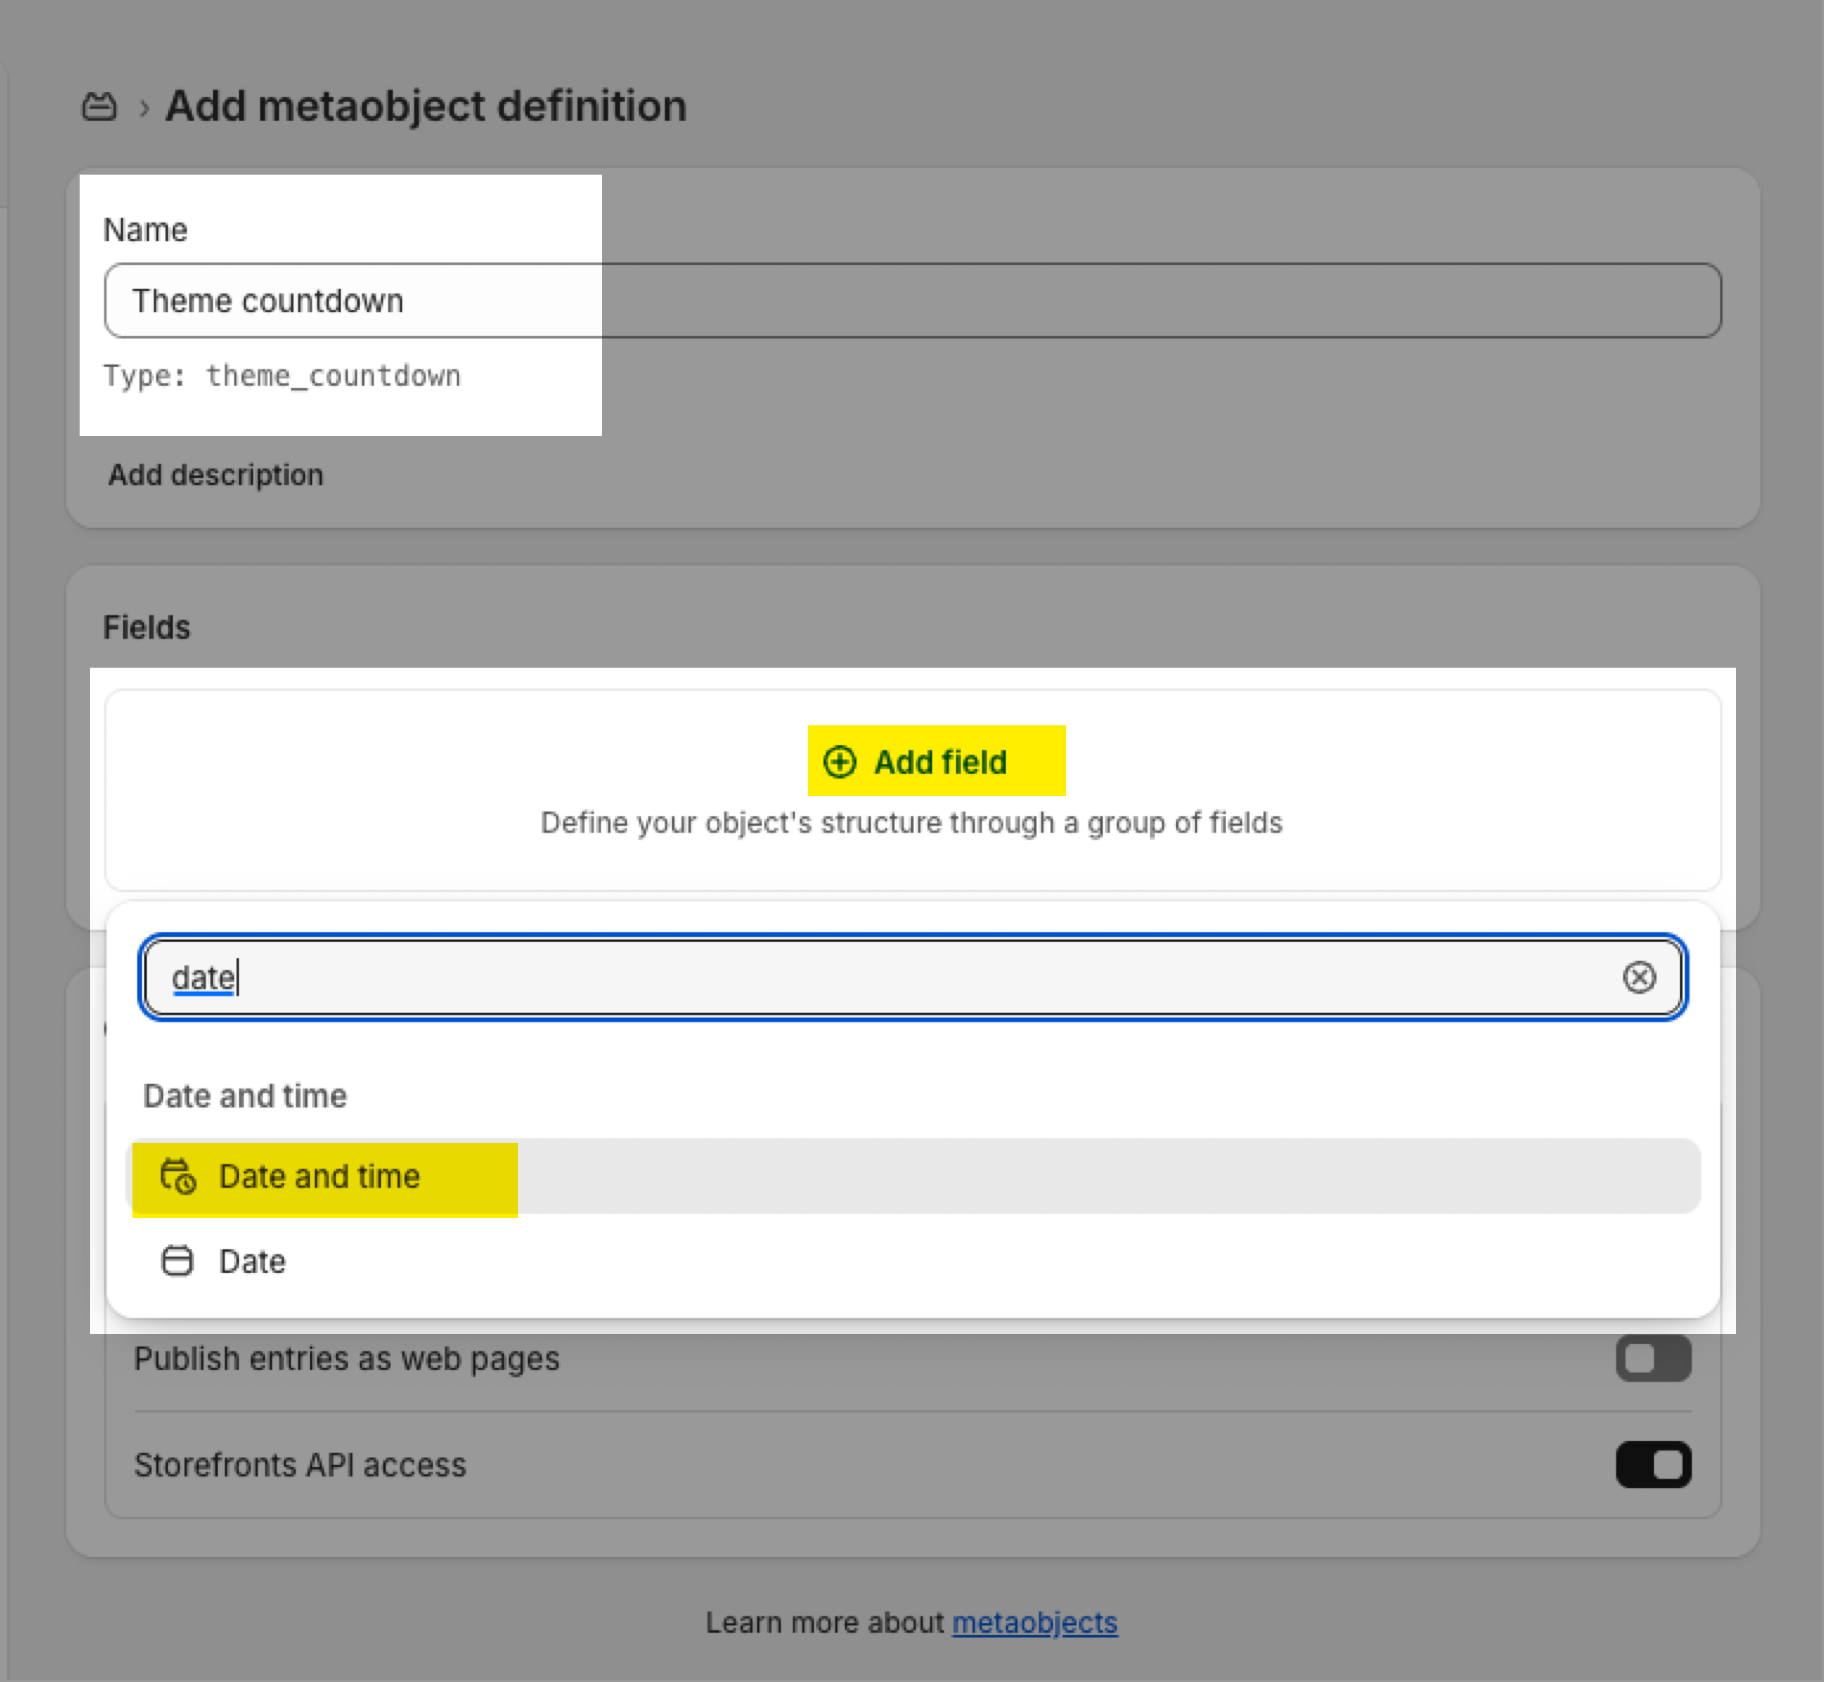The height and width of the screenshot is (1682, 1824).
Task: Select the Date and time field type
Action: click(x=320, y=1177)
